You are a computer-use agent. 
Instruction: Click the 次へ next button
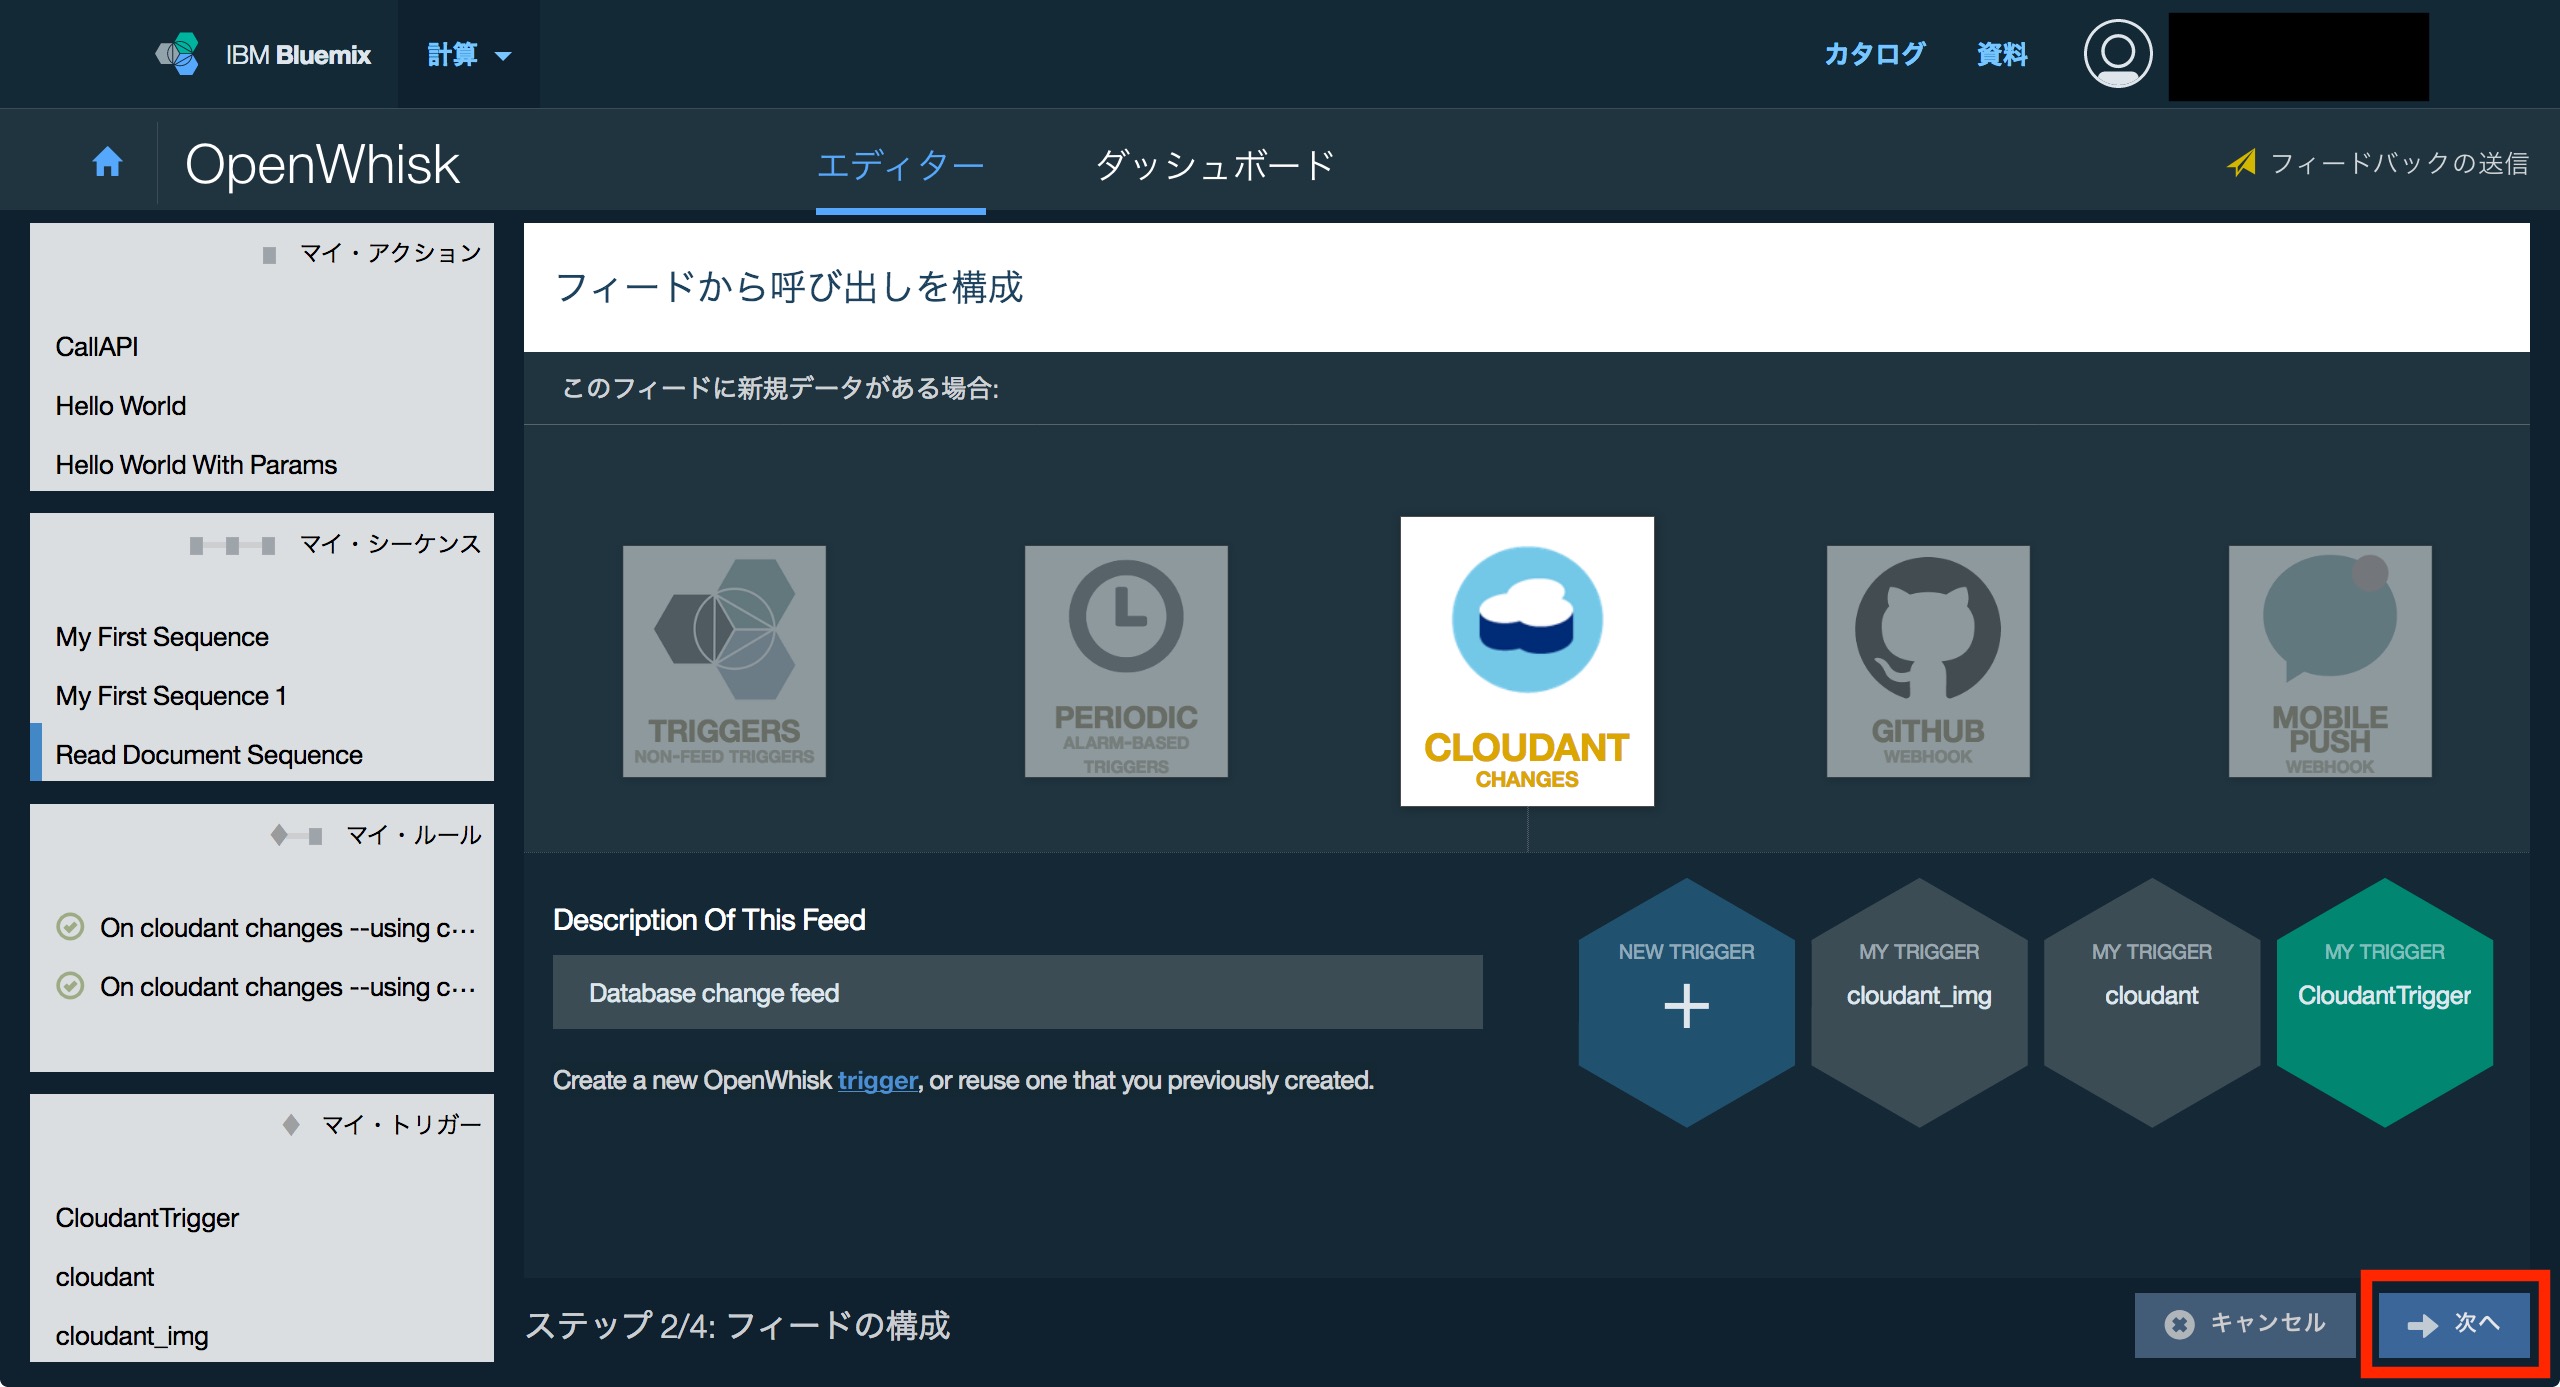(2454, 1324)
